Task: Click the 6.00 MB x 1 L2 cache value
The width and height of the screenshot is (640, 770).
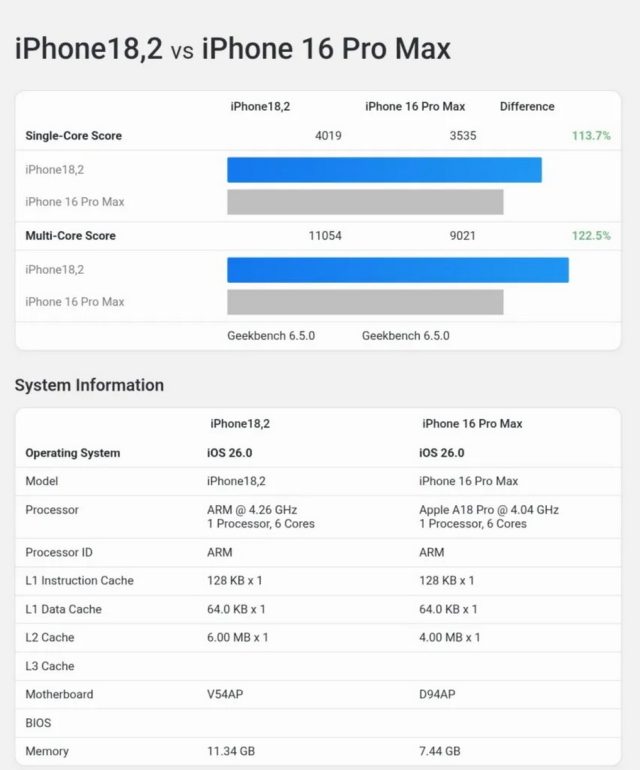Action: click(x=238, y=637)
